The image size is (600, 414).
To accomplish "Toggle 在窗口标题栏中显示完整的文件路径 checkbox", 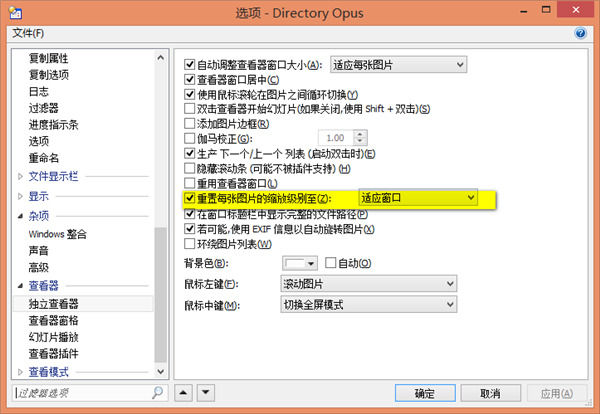I will tap(189, 214).
